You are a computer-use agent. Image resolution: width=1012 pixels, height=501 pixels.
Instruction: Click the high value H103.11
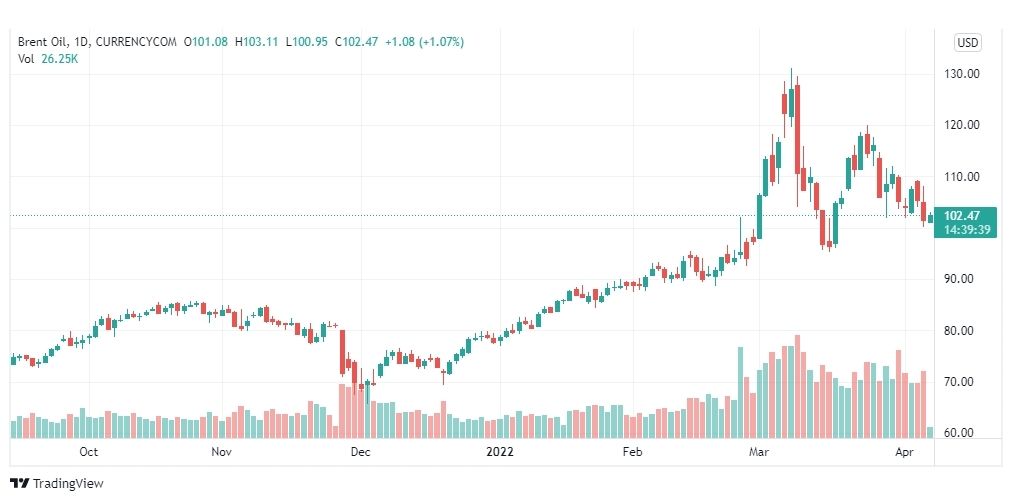tap(256, 42)
